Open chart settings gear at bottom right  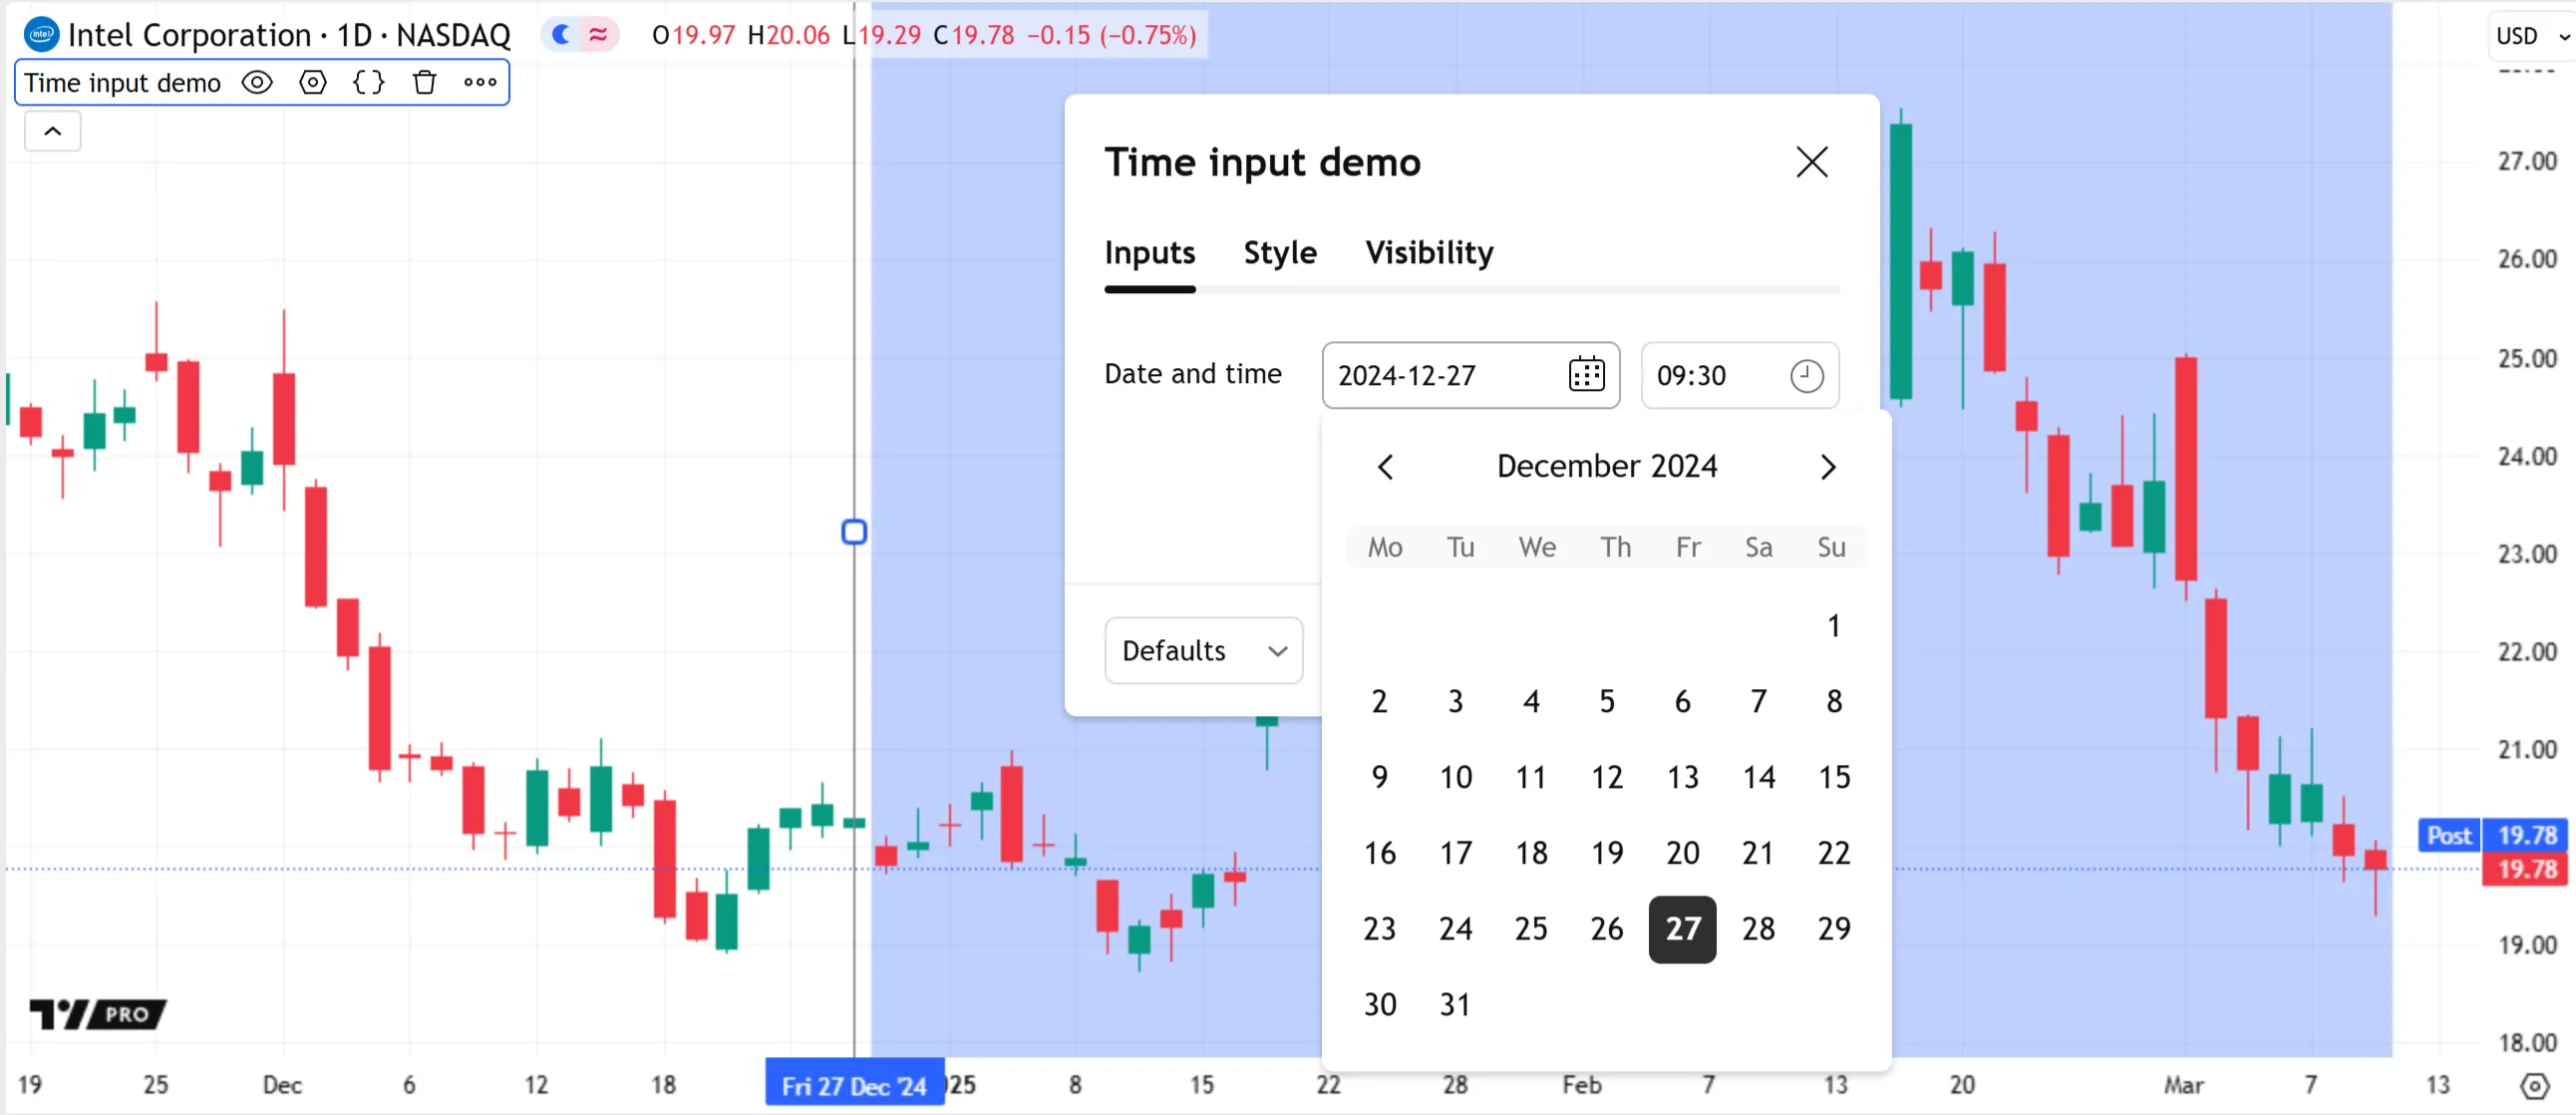click(2534, 1085)
